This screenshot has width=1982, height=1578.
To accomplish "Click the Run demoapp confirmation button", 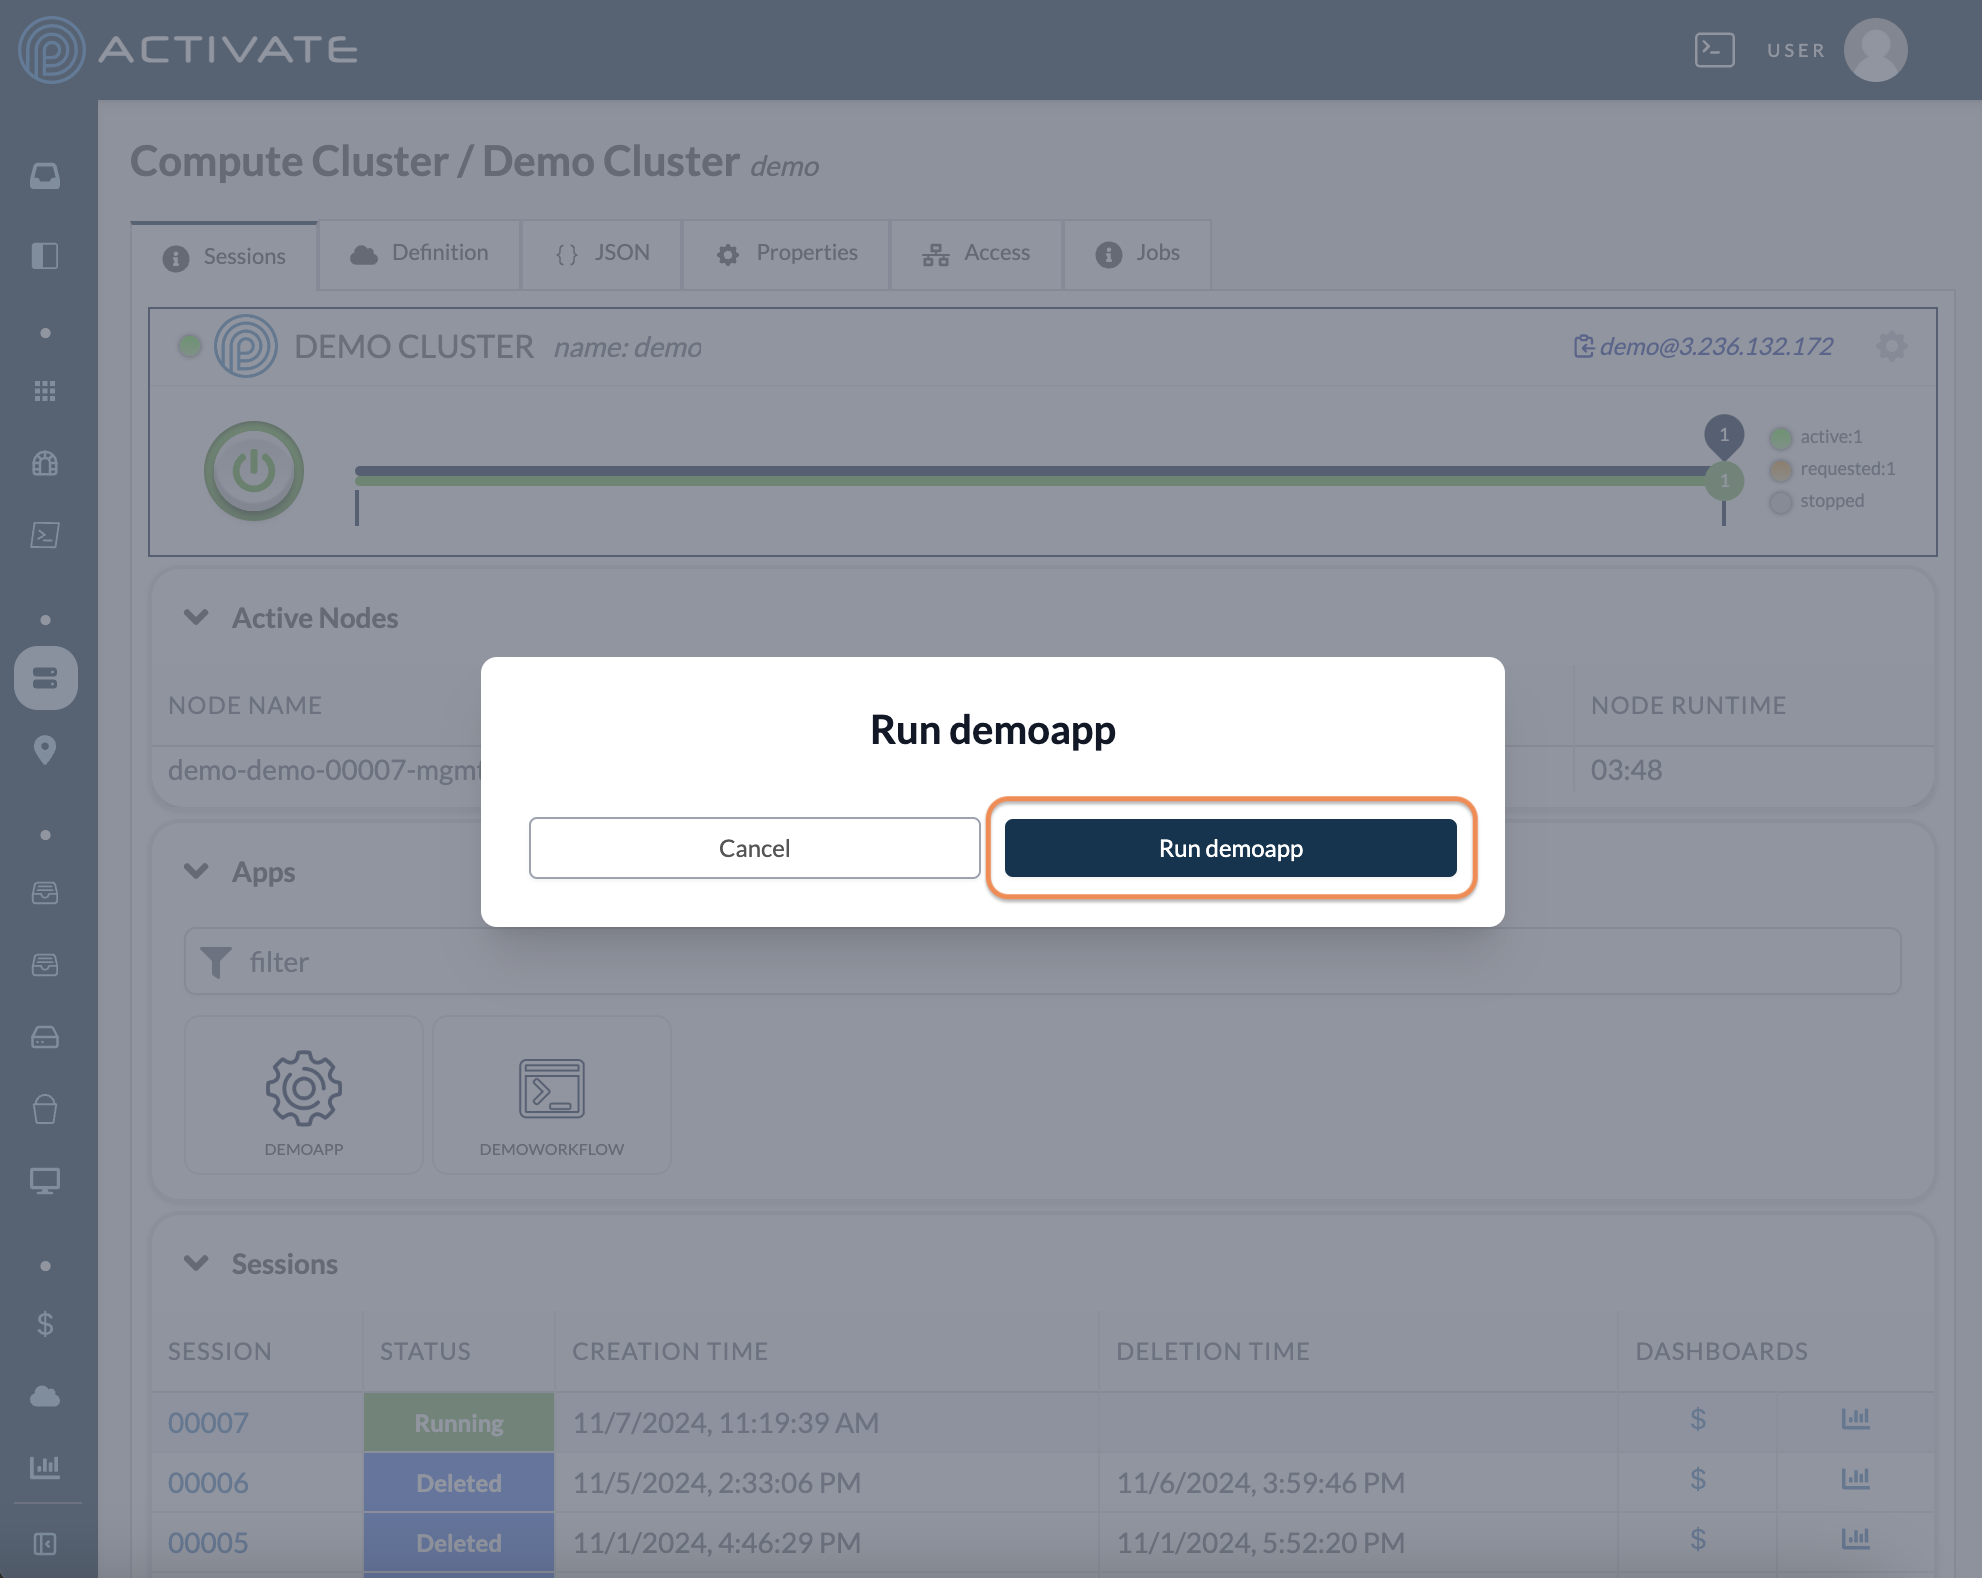I will 1230,845.
